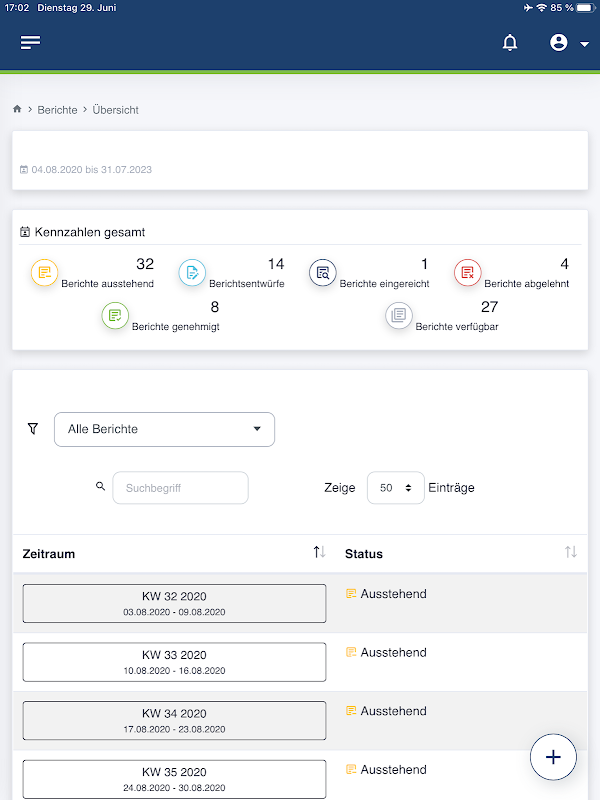Click the Berichte abgelehnt icon
Screen dimensions: 600x800
tap(468, 272)
